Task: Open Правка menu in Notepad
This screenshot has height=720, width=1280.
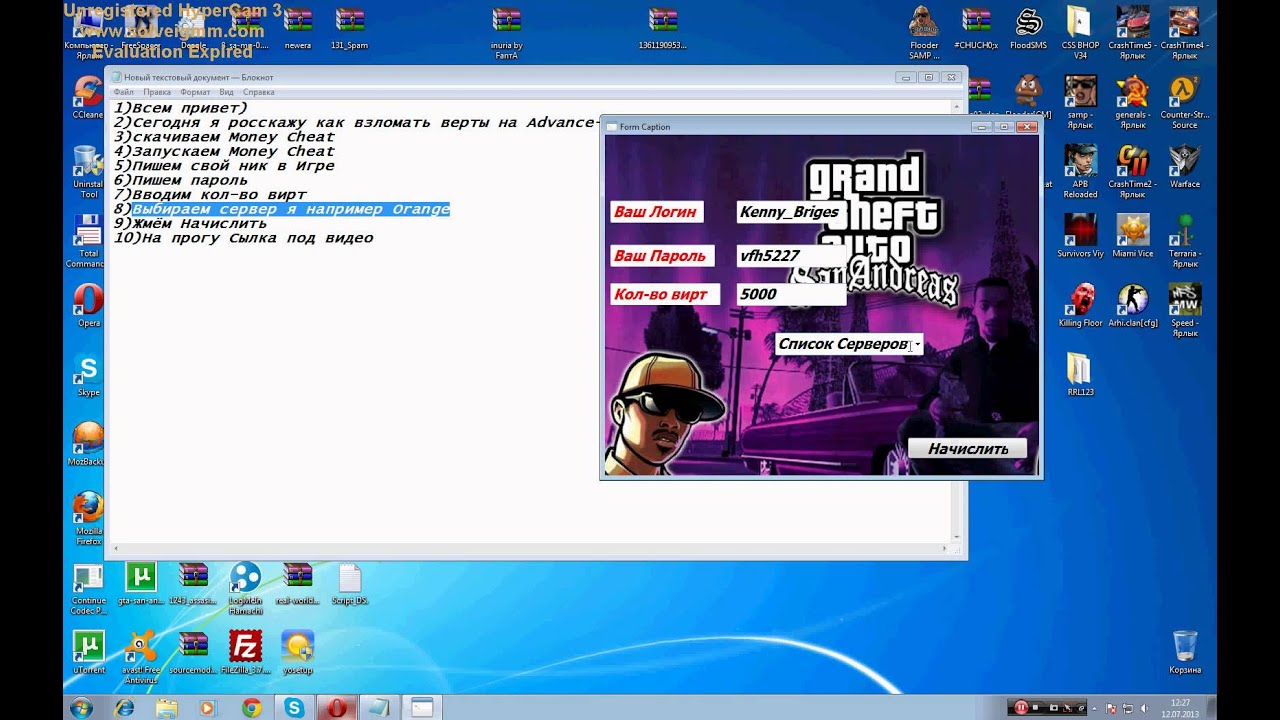Action: click(x=157, y=92)
